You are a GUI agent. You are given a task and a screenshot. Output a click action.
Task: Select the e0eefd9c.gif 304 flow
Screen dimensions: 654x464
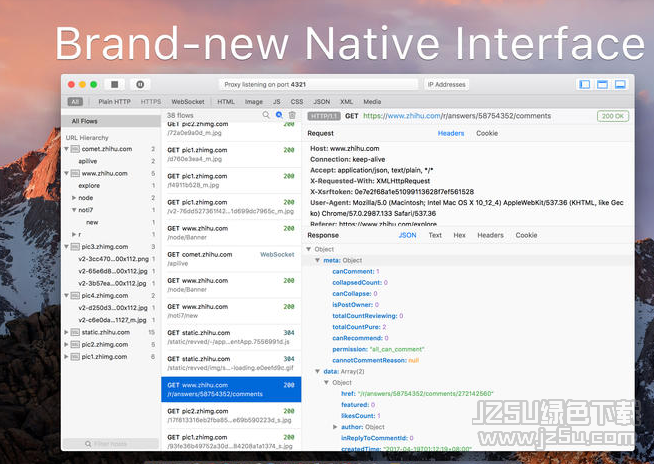coord(231,363)
